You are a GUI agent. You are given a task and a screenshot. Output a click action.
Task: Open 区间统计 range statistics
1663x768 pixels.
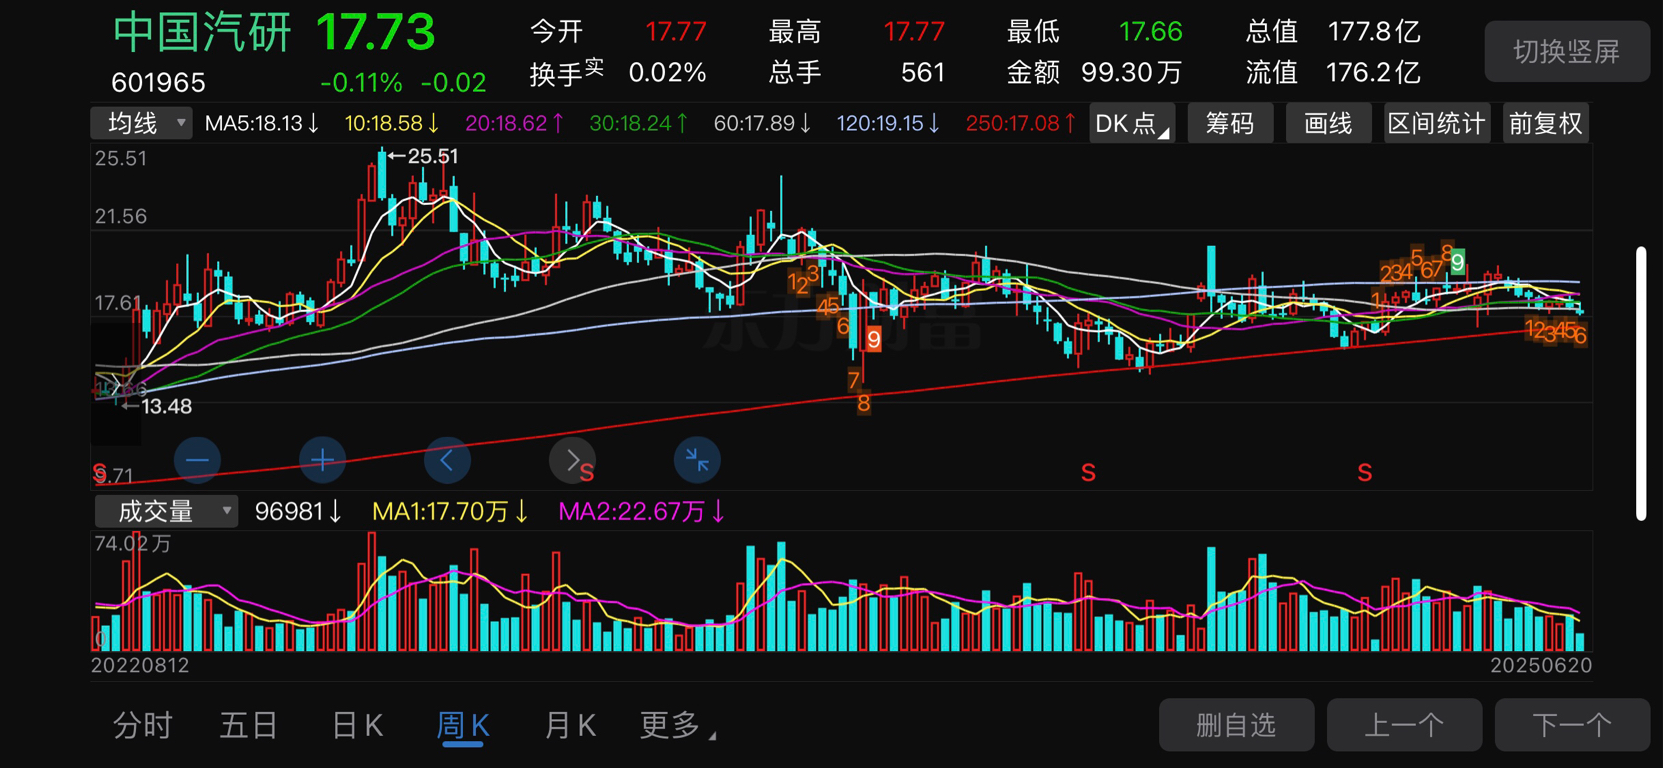coord(1436,123)
